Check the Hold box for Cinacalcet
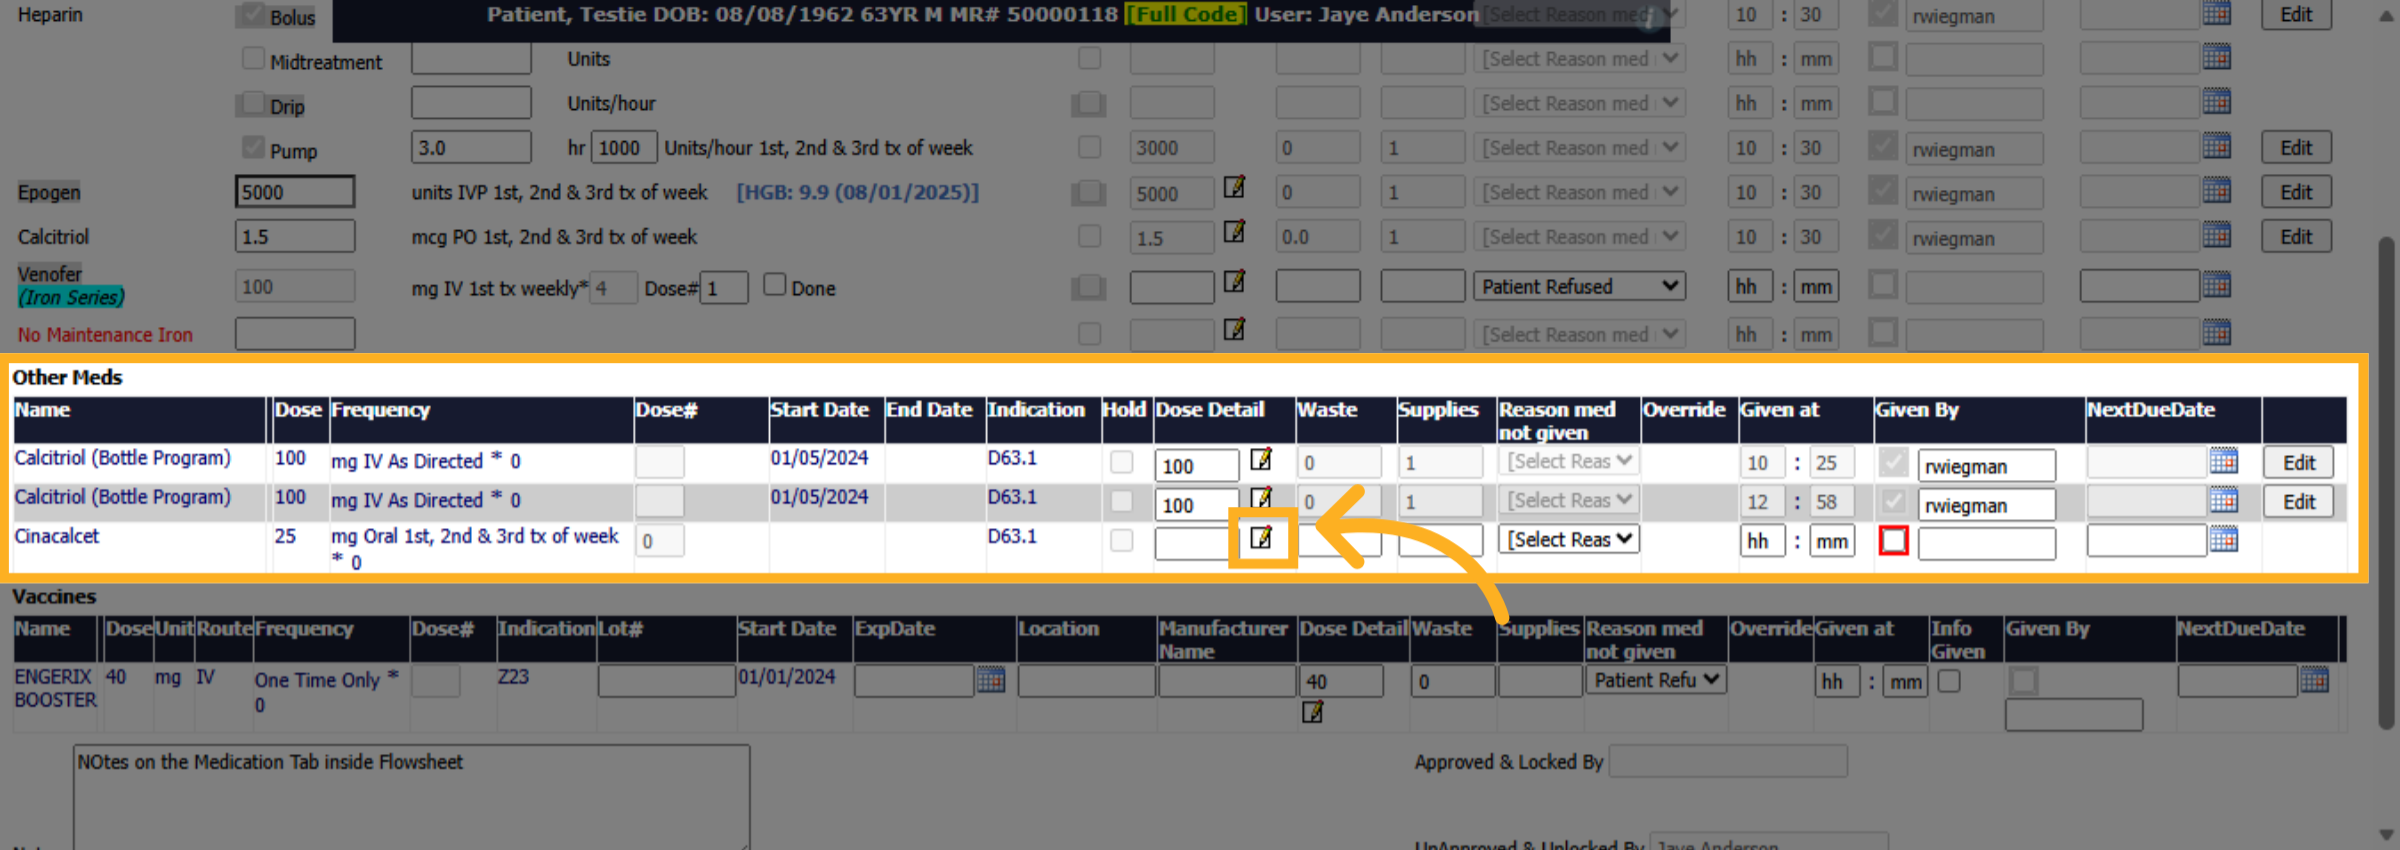Viewport: 2400px width, 850px height. pos(1122,540)
